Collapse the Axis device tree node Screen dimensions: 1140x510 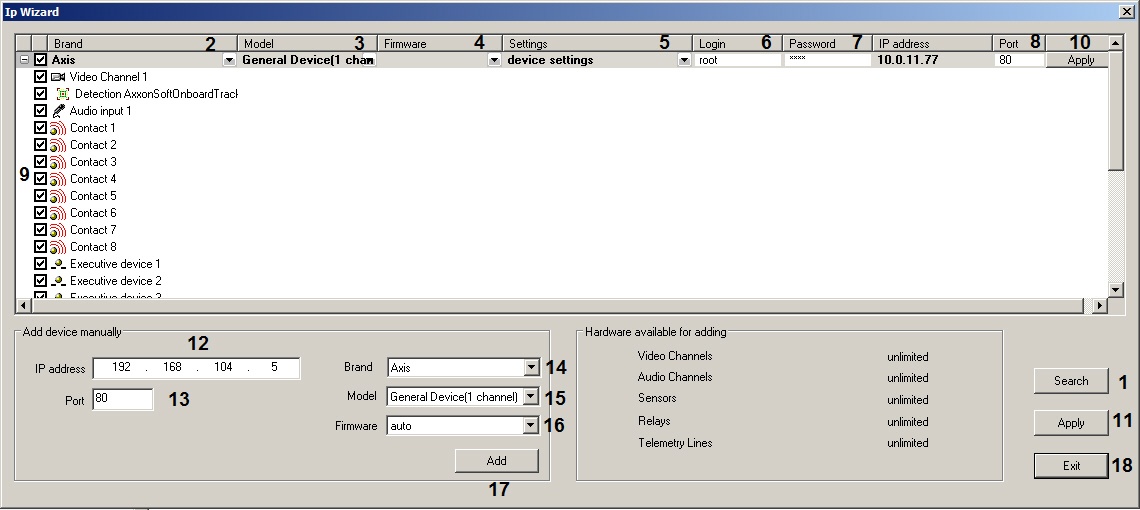pyautogui.click(x=24, y=60)
